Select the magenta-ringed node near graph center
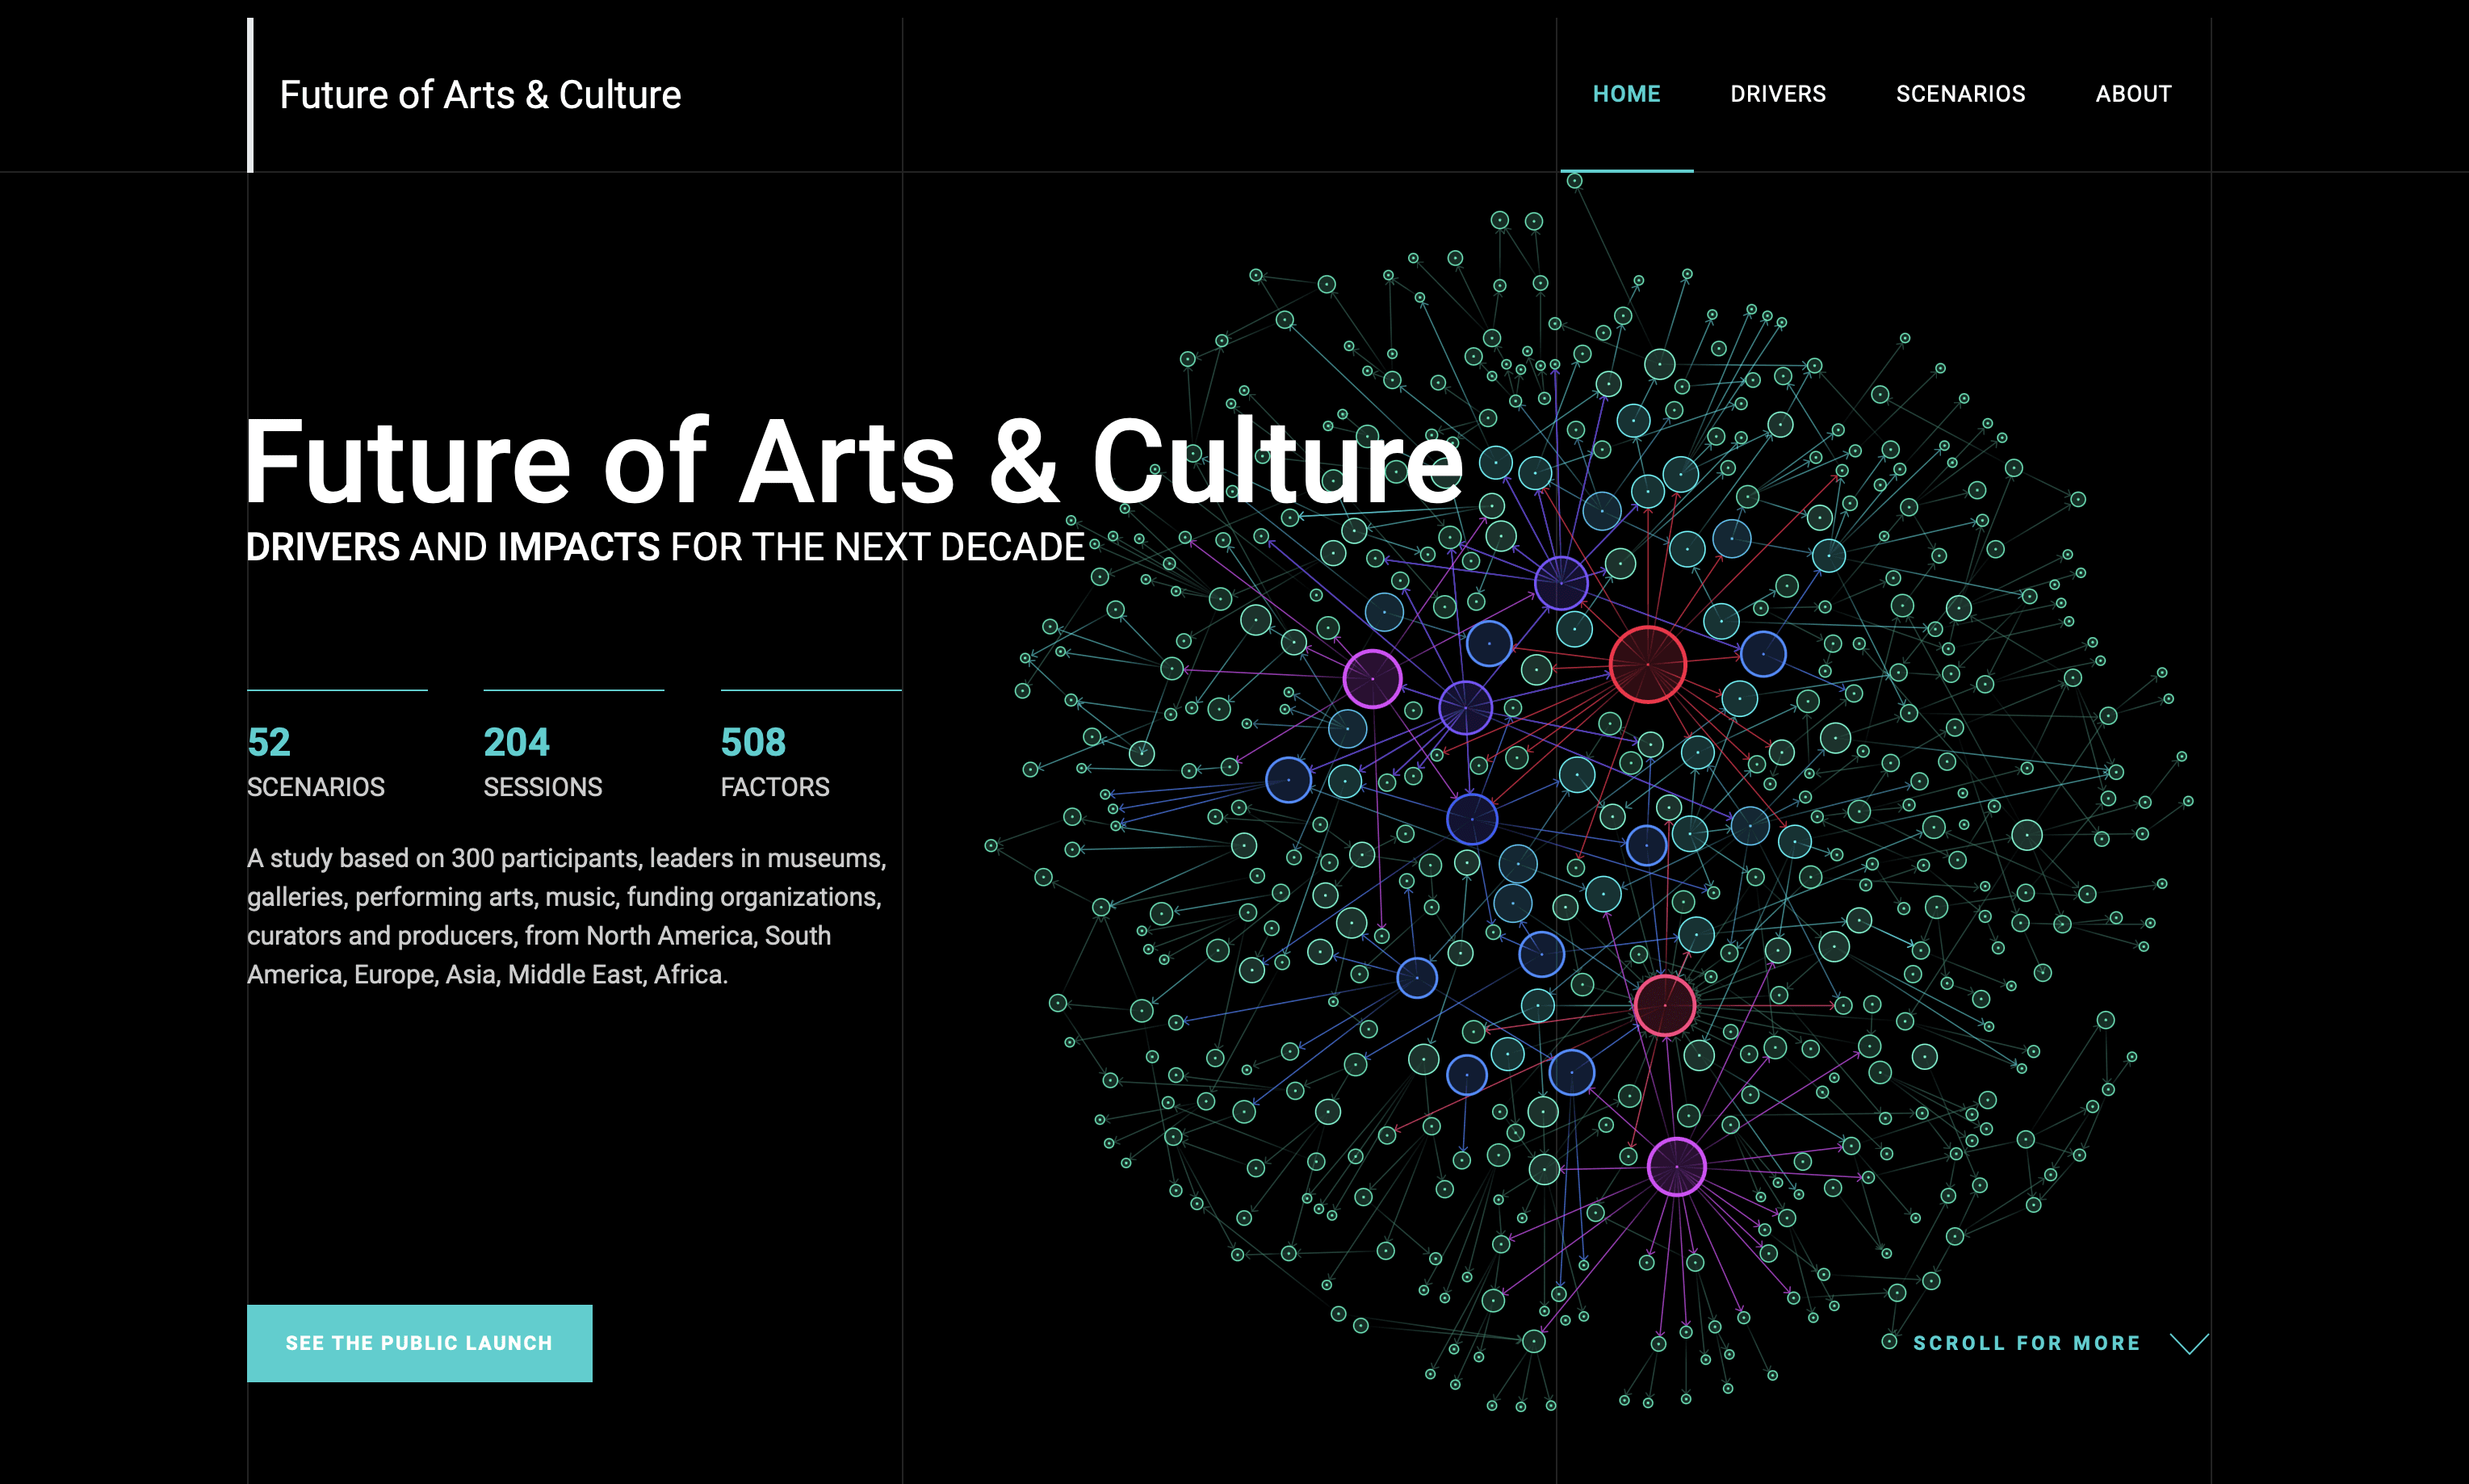The height and width of the screenshot is (1484, 2469). 1373,678
